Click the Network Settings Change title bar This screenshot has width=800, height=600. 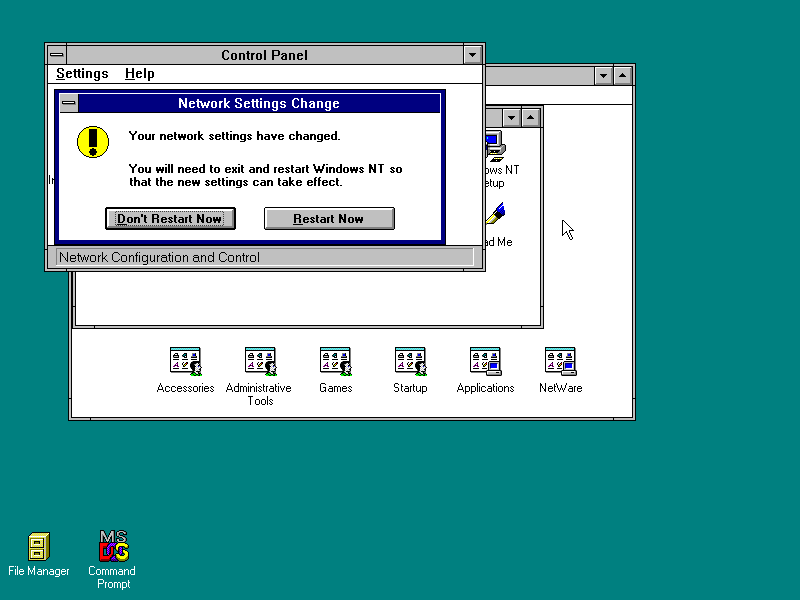coord(259,103)
